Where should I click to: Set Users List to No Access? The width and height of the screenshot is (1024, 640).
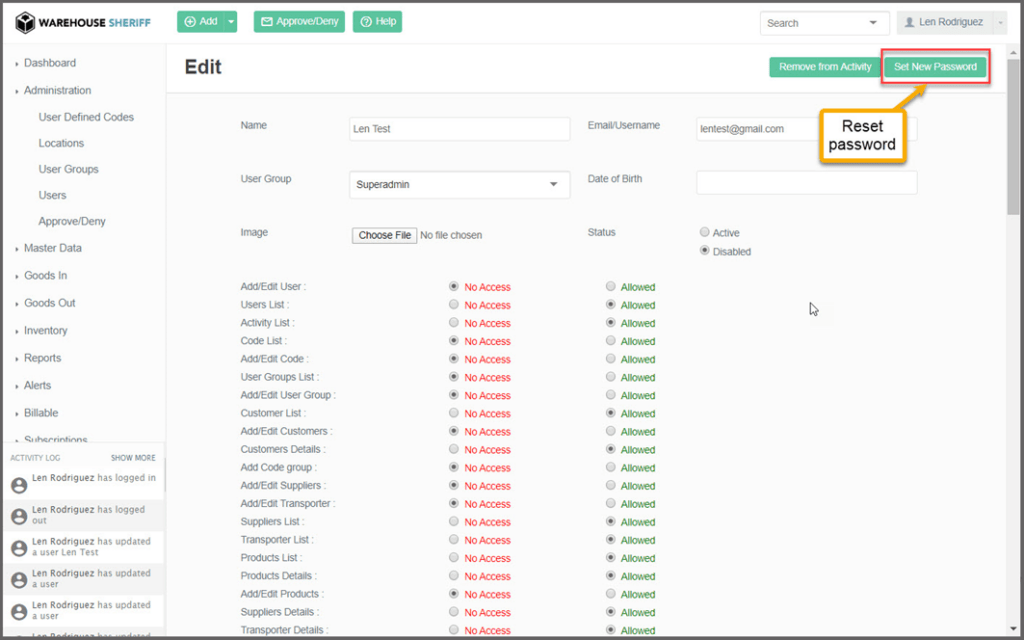454,305
